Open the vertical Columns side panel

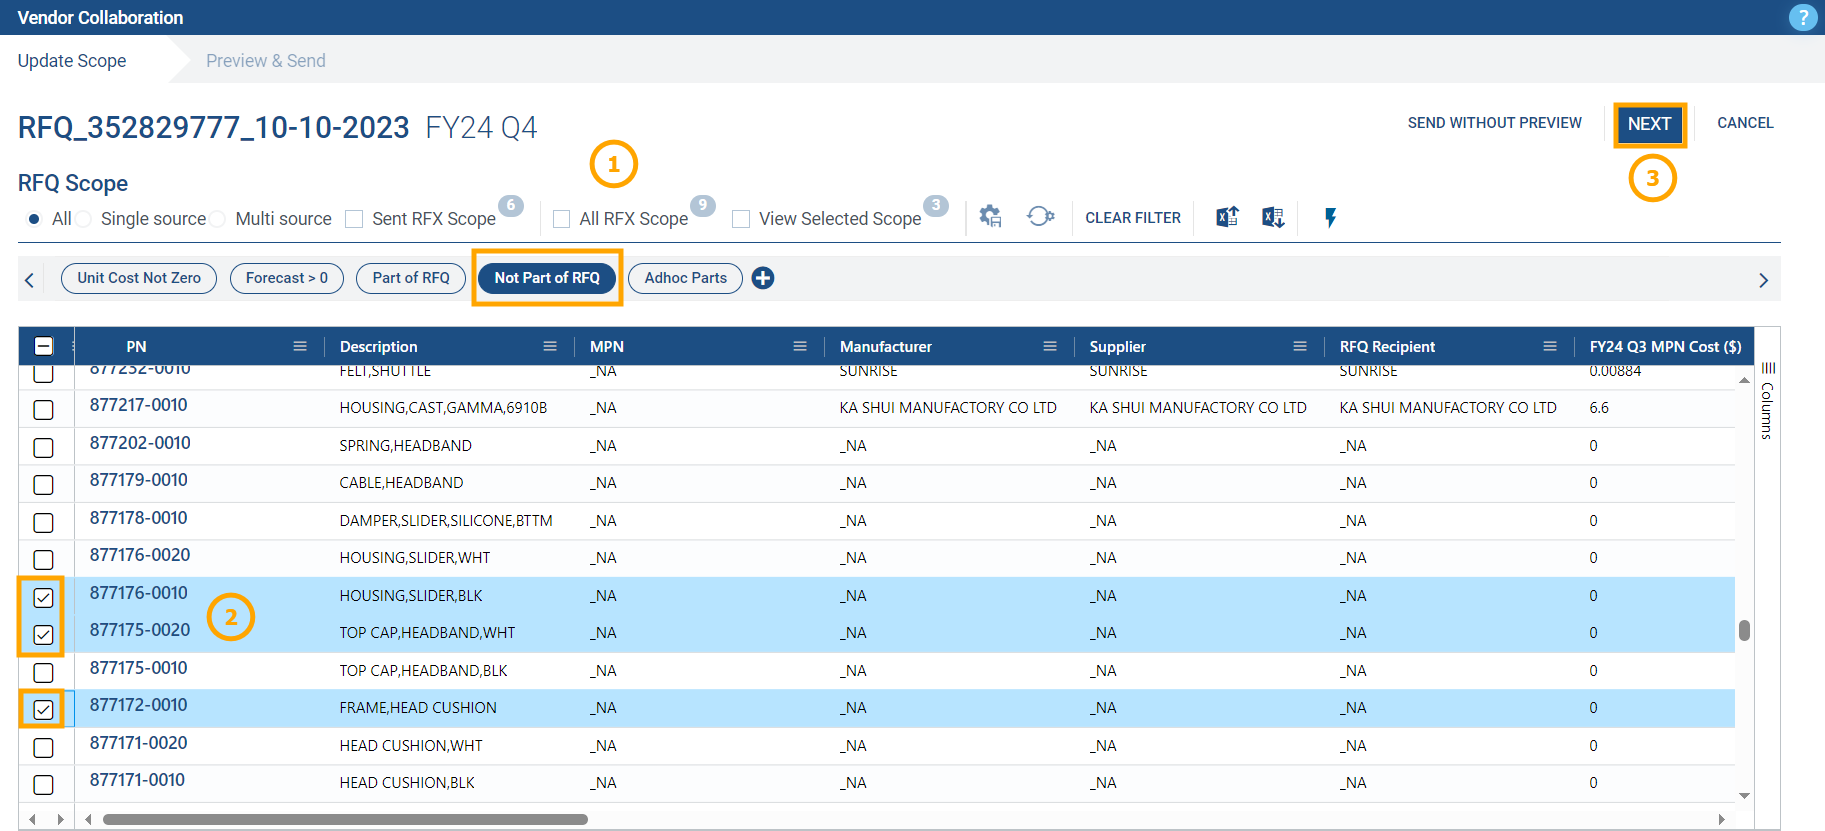point(1767,400)
